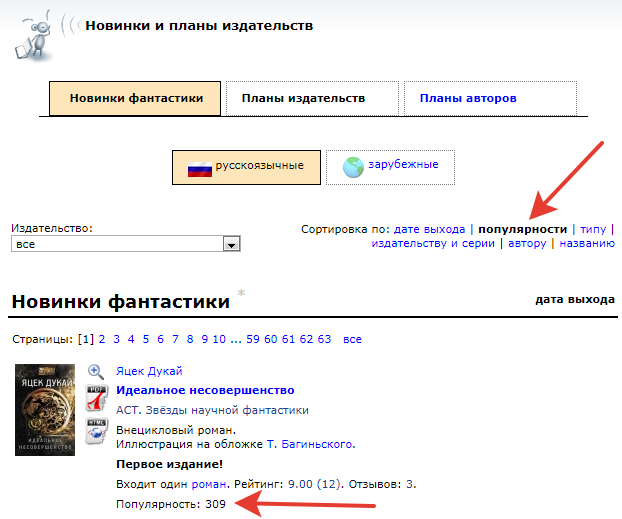Click the large Новинки фантастики section heading

[x=121, y=302]
